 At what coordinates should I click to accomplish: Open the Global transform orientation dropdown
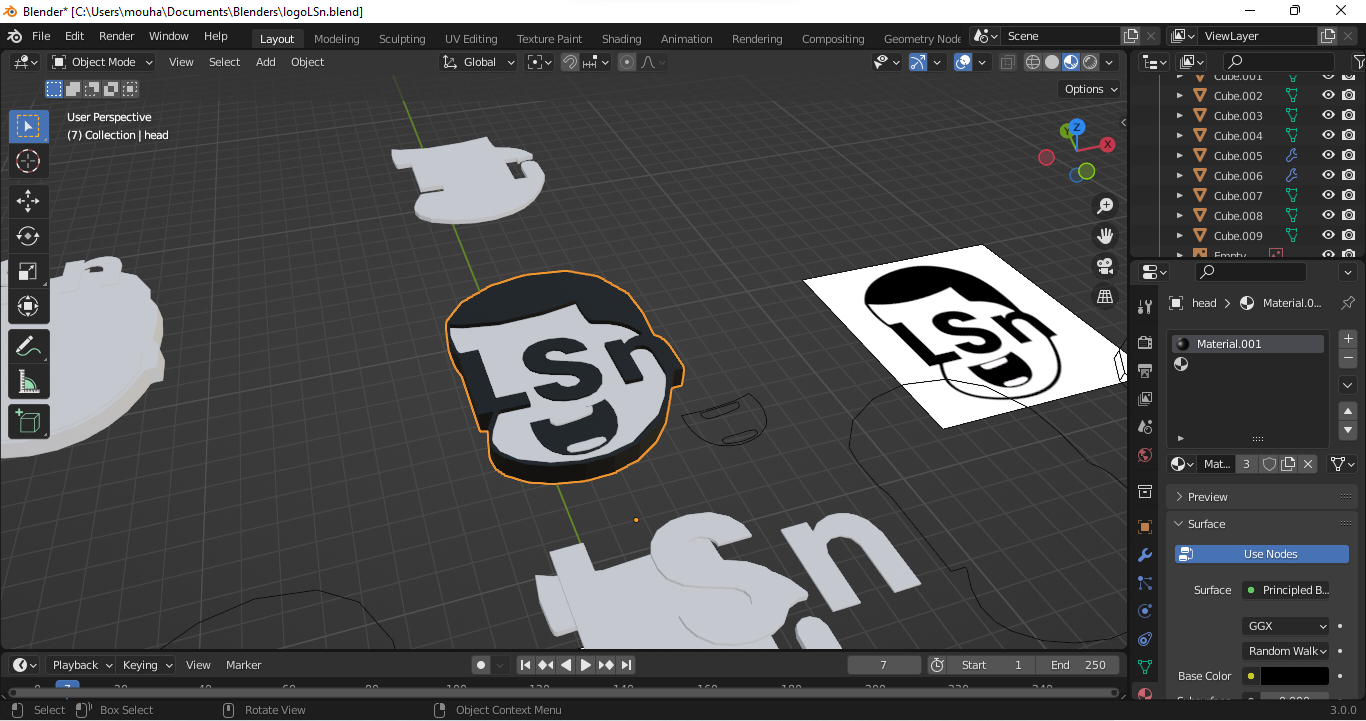479,62
